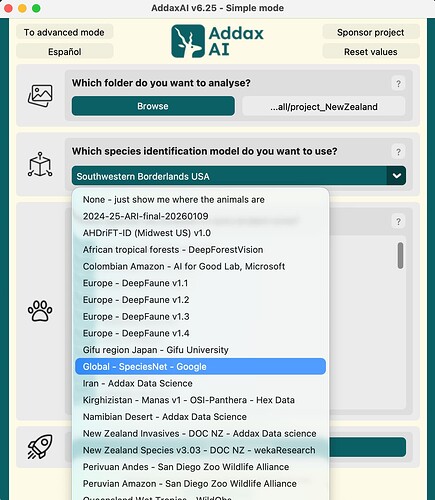
Task: Change language to Español
Action: [64, 52]
